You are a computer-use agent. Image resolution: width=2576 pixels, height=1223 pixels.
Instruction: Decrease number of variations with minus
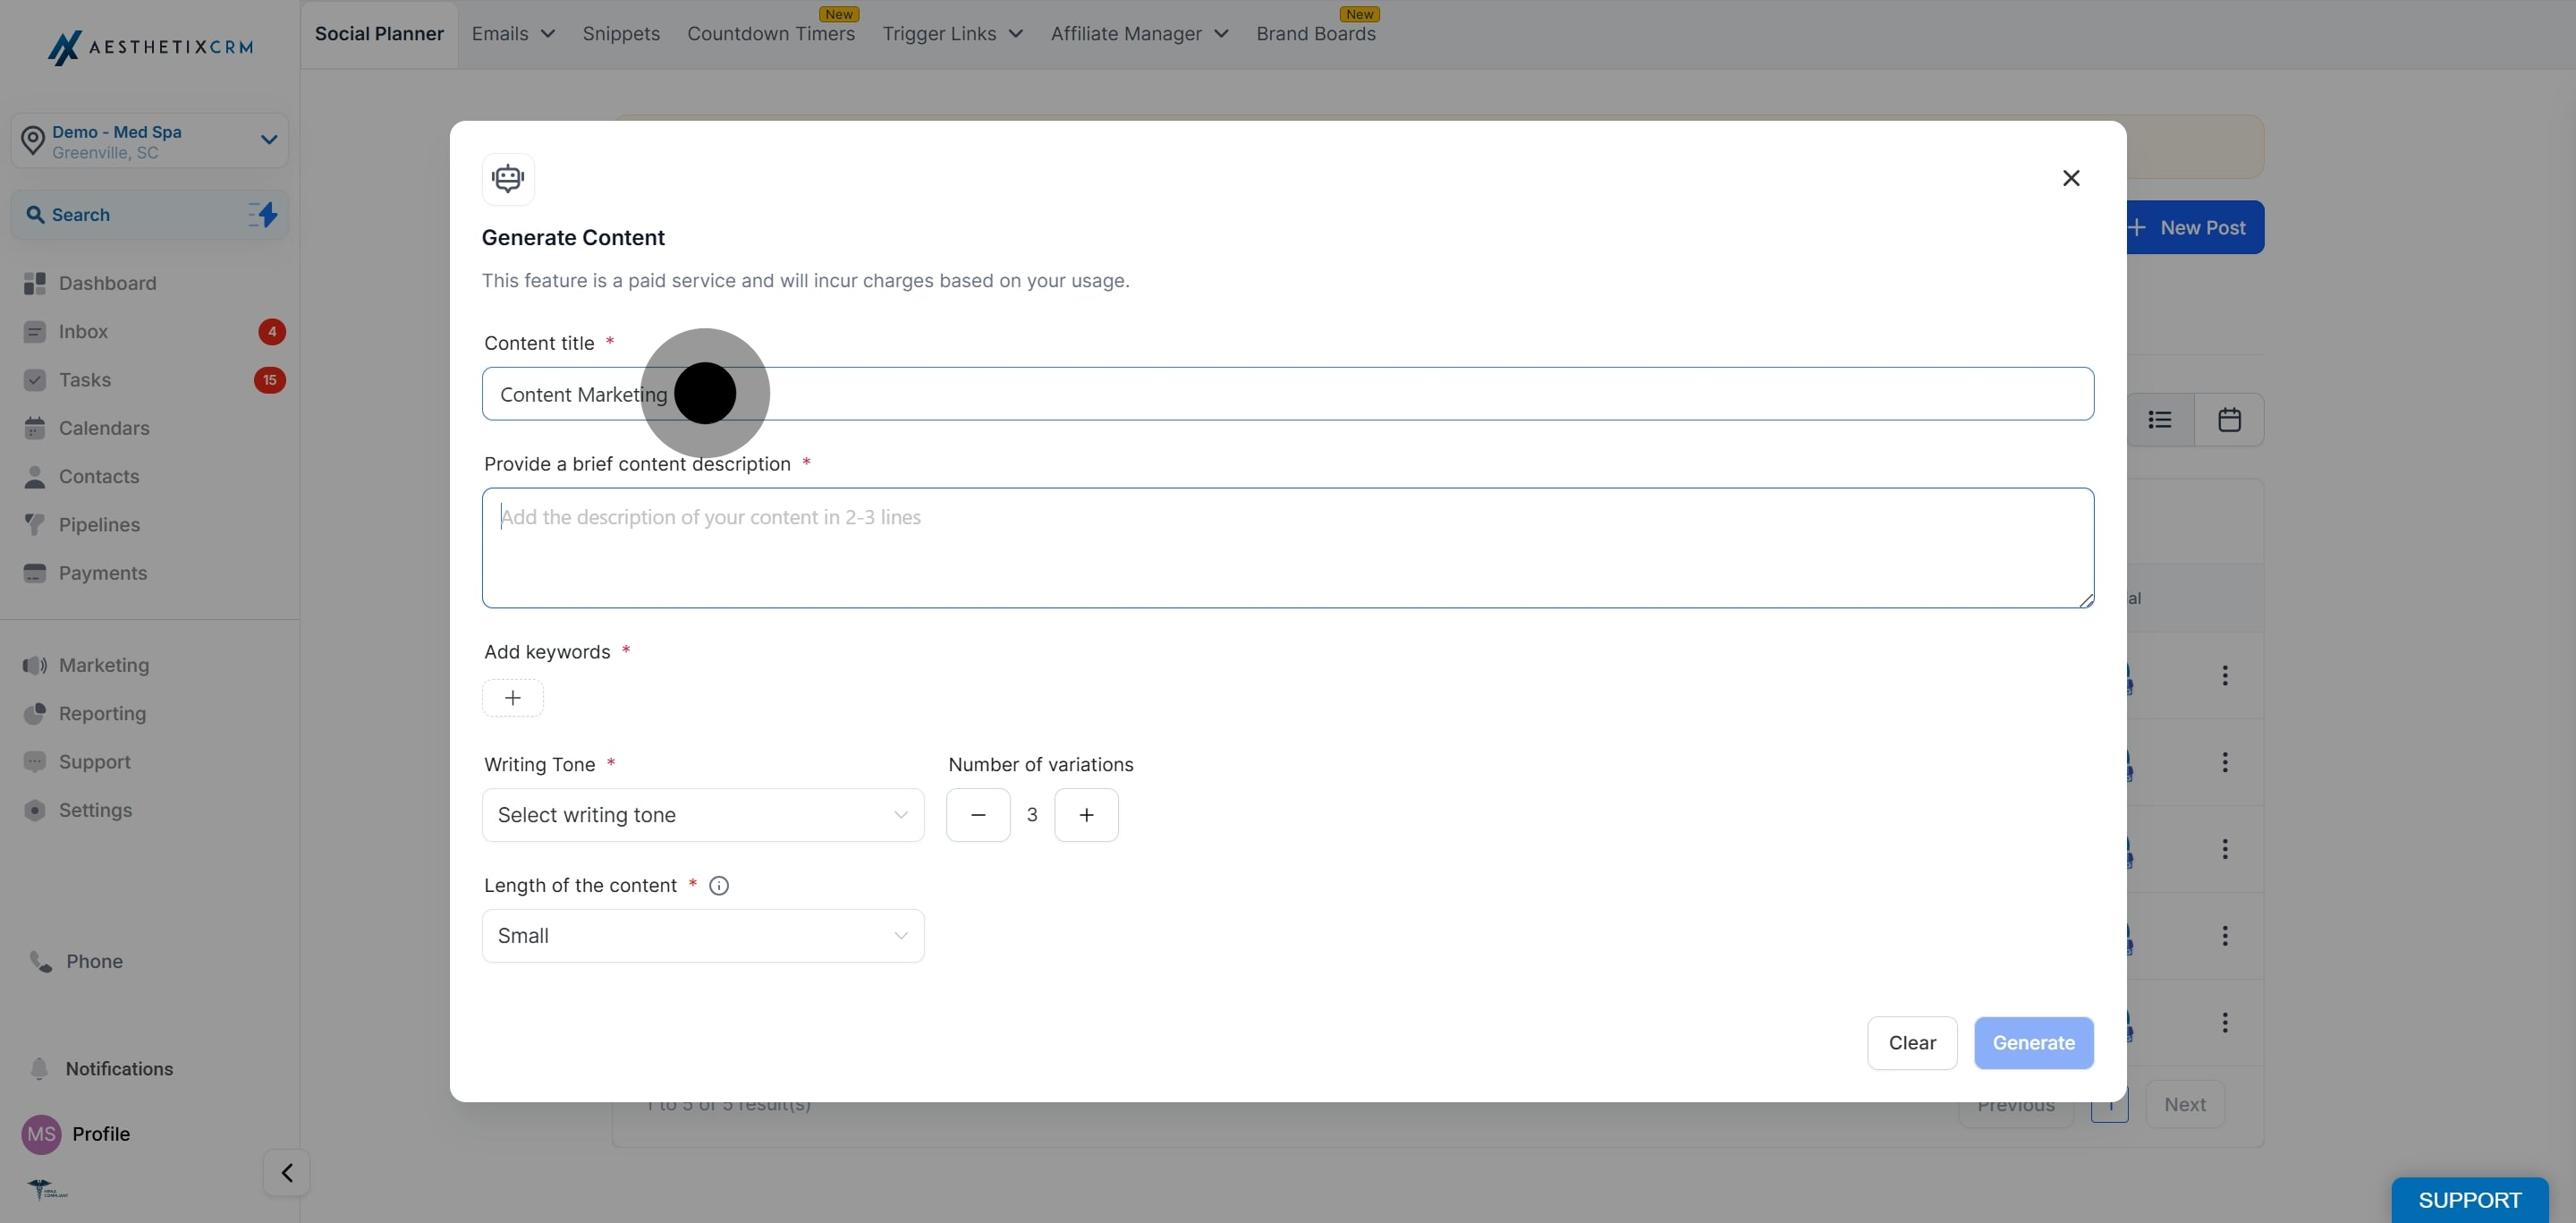(x=977, y=815)
